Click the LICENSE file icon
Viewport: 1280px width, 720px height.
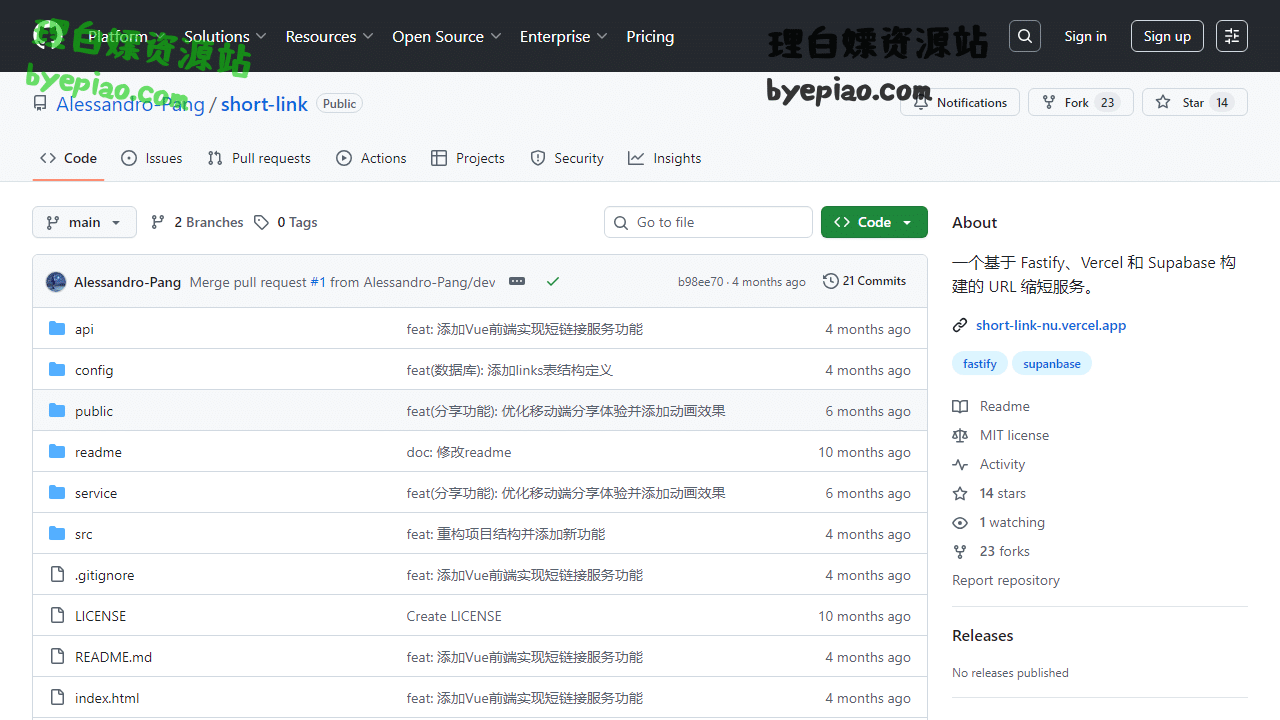point(57,616)
